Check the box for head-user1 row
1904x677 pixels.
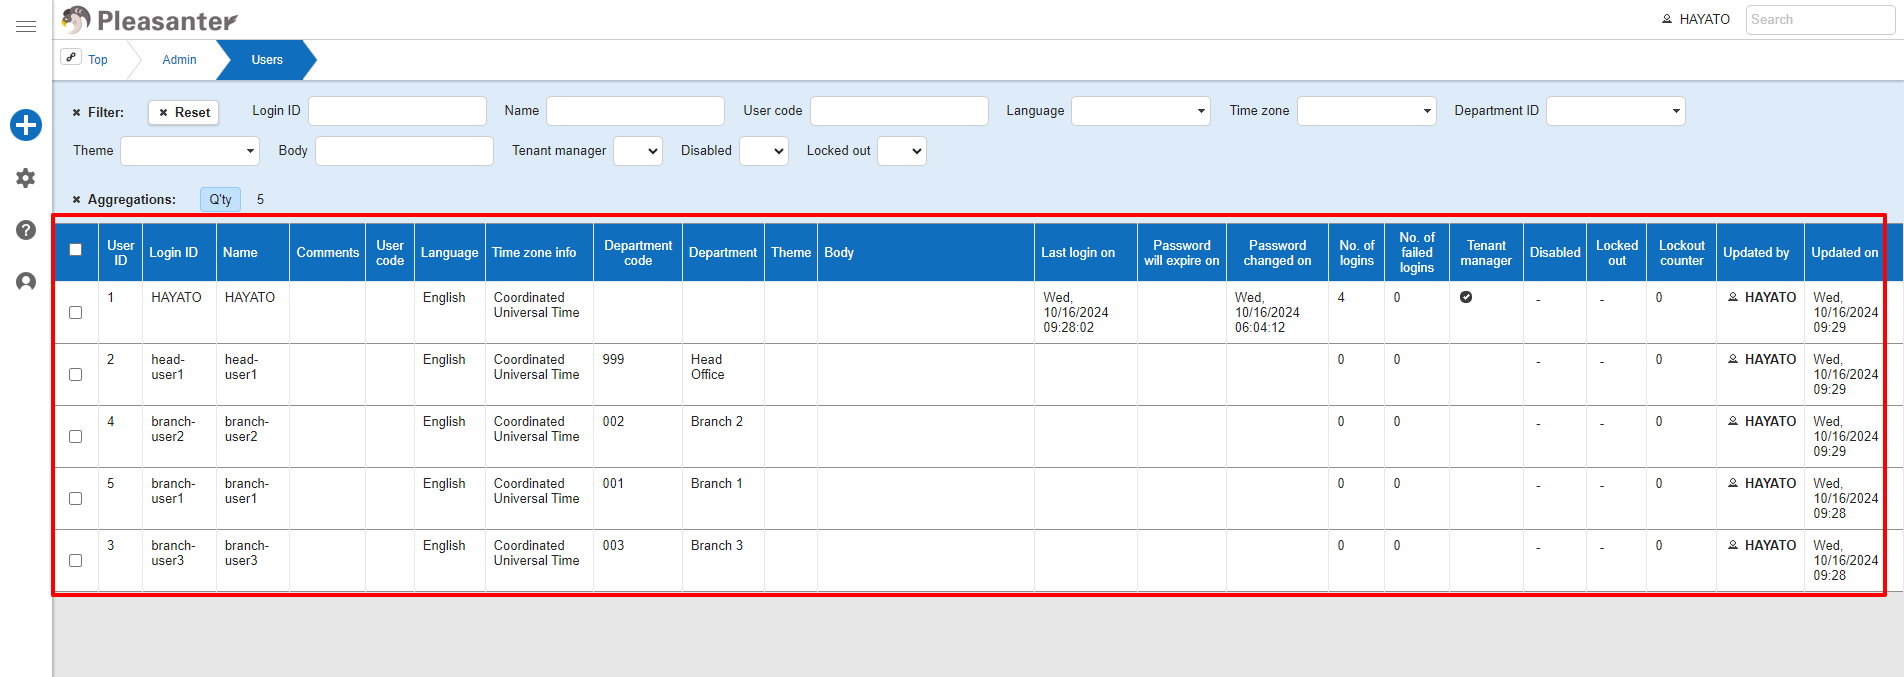76,375
